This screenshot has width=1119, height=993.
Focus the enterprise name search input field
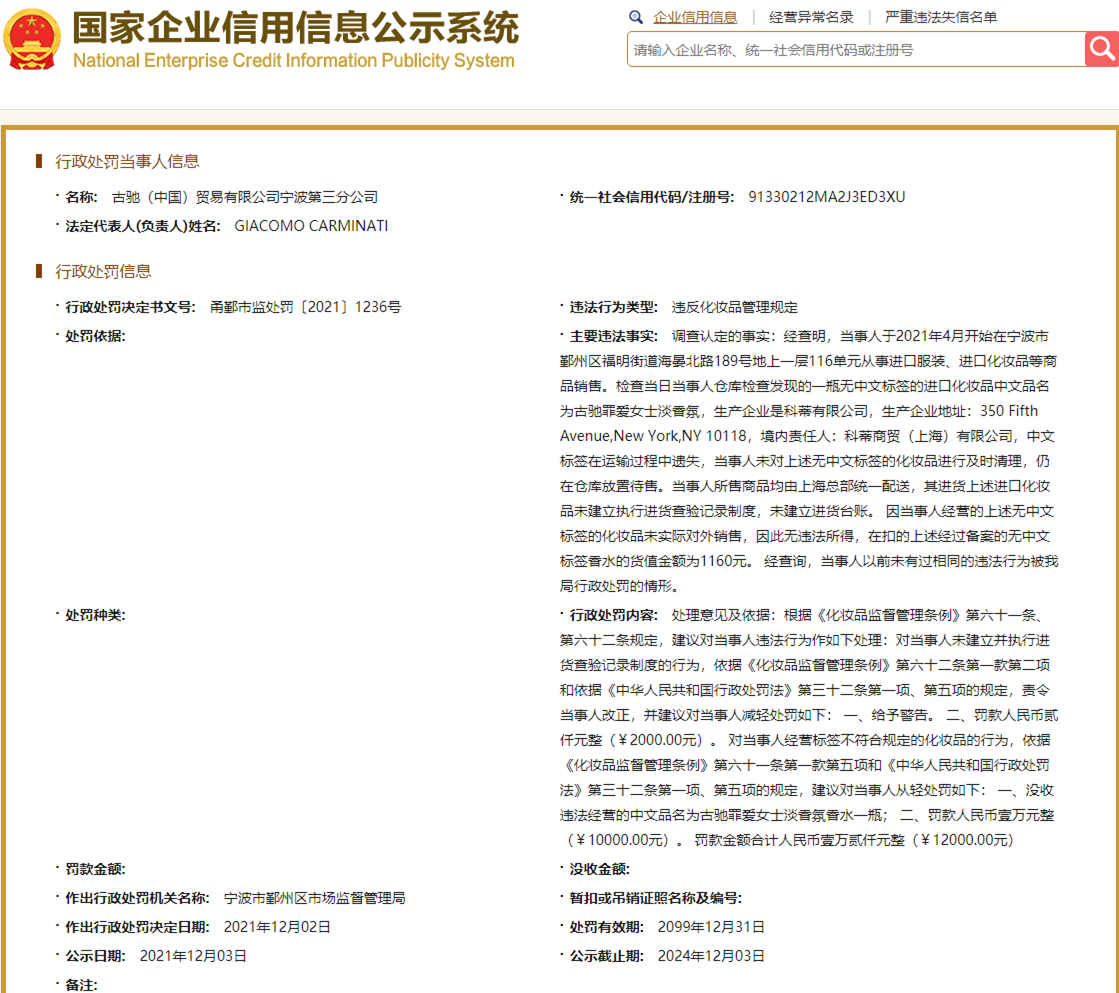click(856, 50)
